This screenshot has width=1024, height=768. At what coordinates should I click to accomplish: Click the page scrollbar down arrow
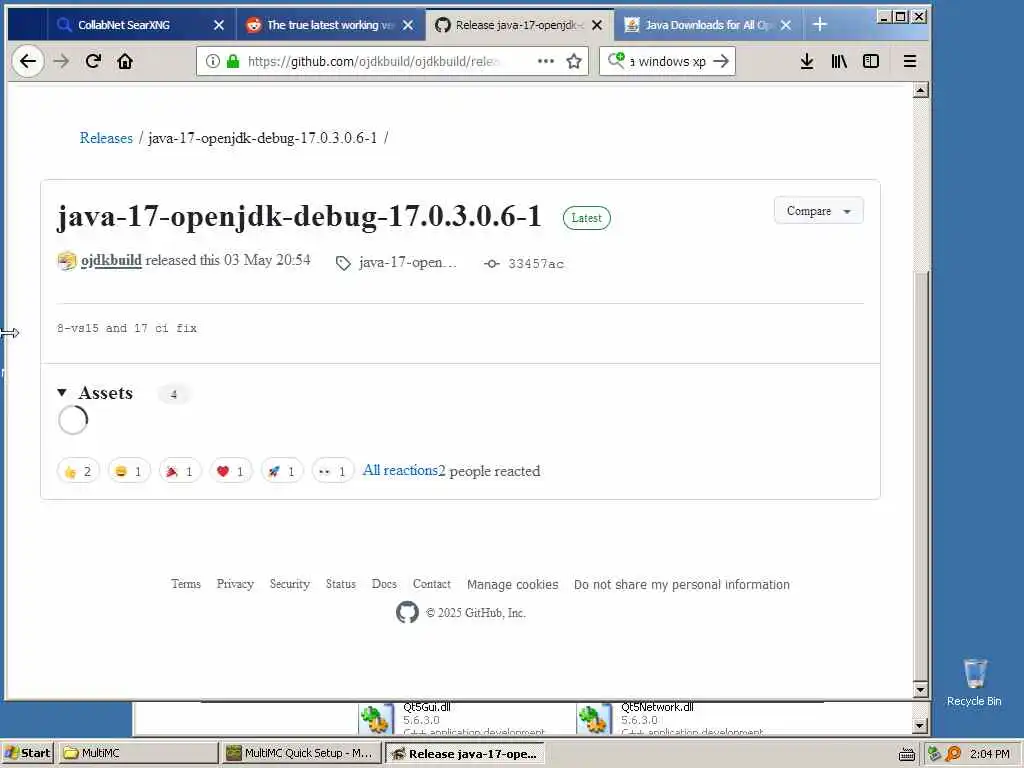point(921,689)
